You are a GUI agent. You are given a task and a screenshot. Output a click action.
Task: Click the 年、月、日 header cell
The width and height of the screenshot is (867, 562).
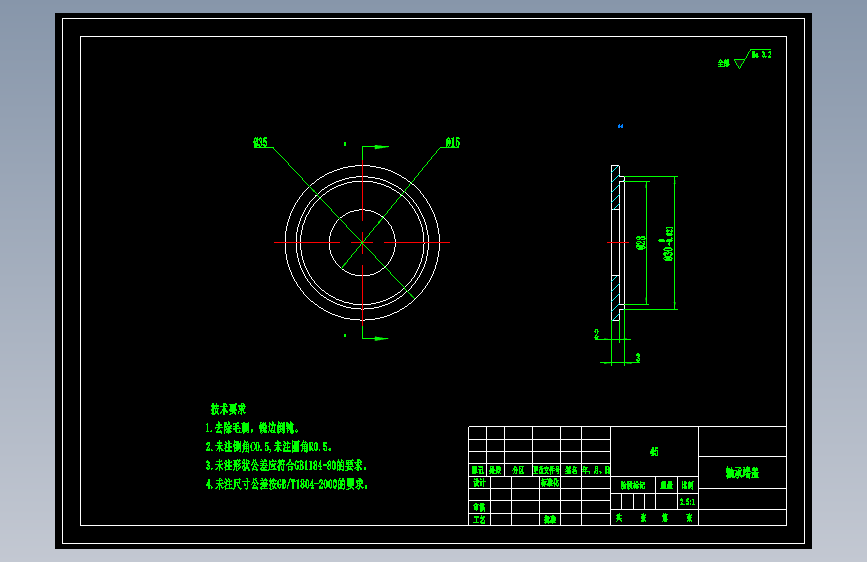click(x=596, y=470)
